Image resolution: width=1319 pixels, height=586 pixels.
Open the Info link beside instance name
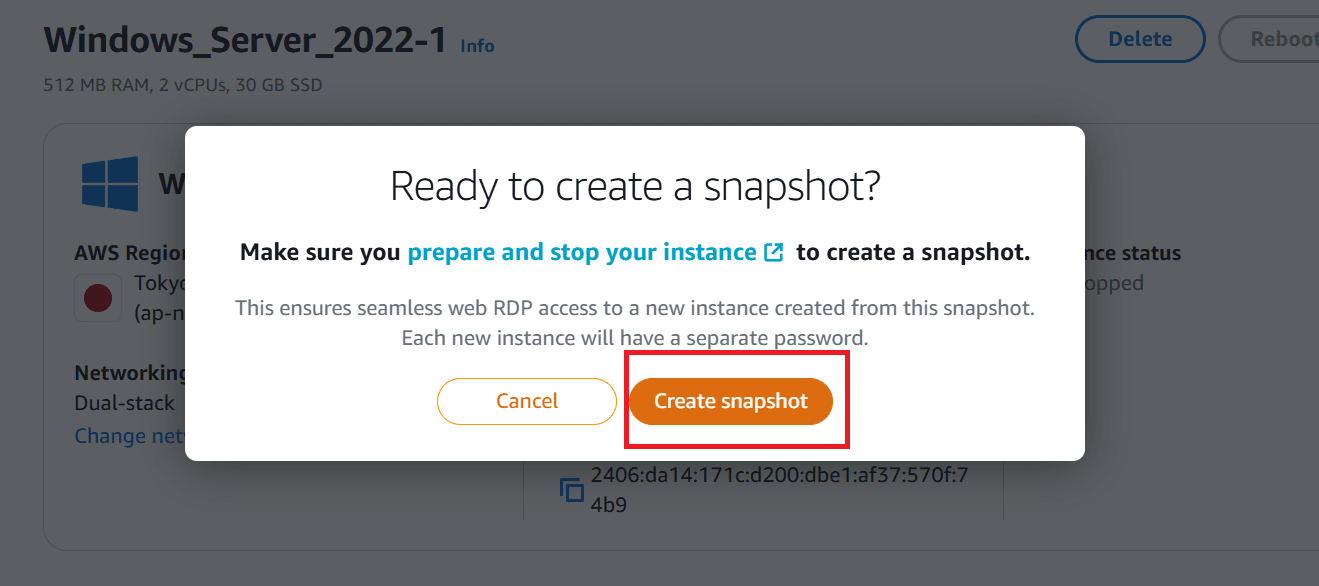pos(477,46)
